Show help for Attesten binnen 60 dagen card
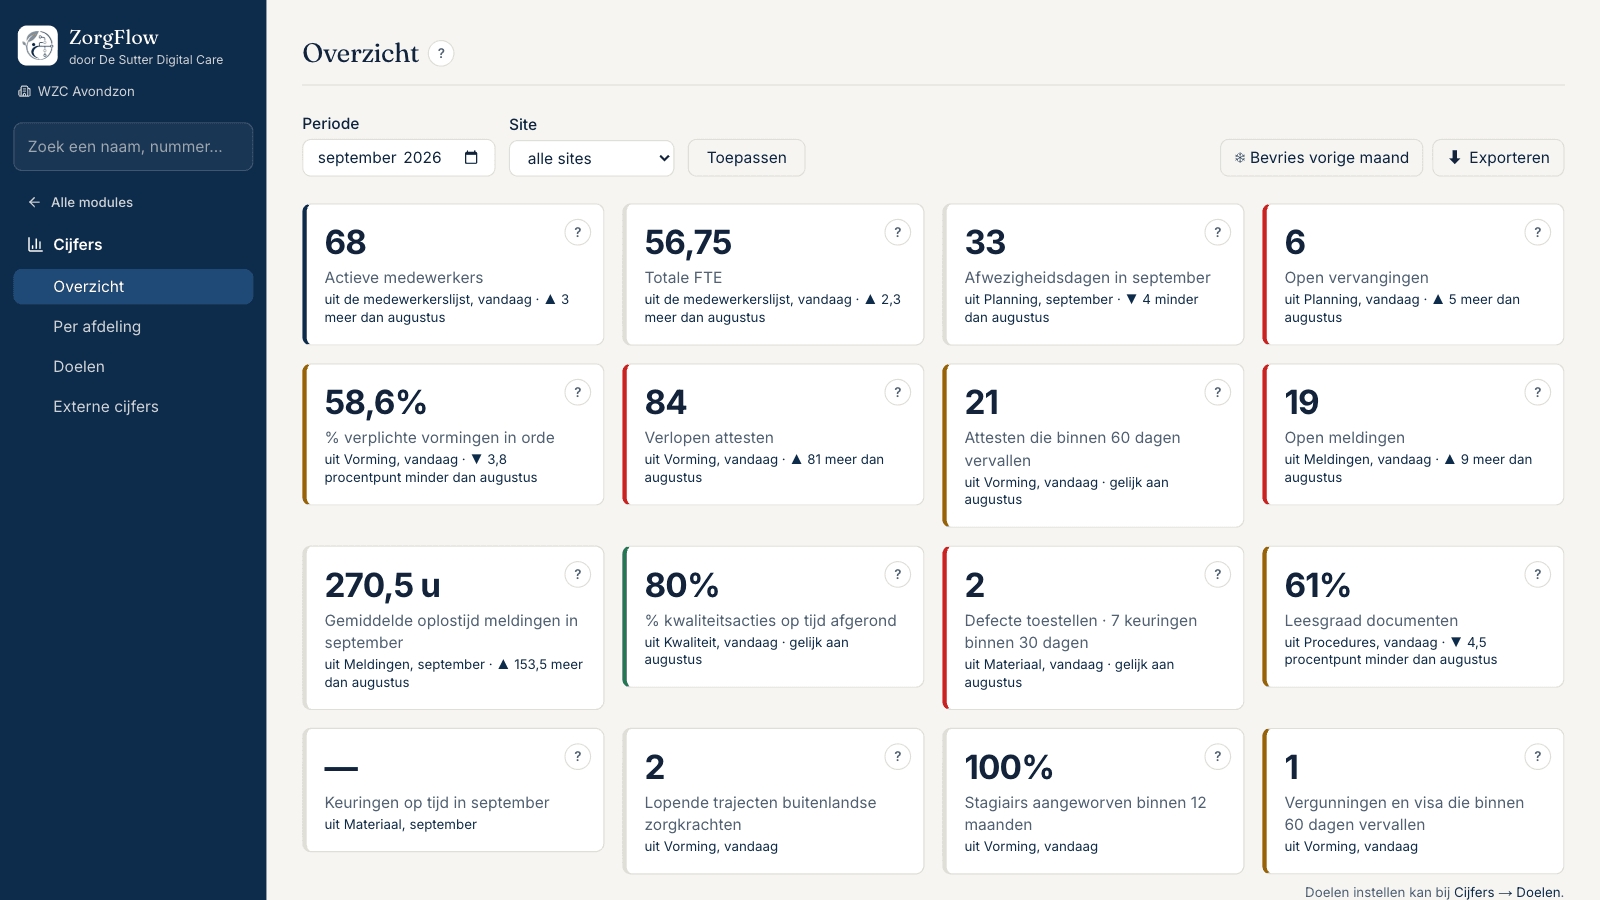This screenshot has height=900, width=1600. point(1217,392)
